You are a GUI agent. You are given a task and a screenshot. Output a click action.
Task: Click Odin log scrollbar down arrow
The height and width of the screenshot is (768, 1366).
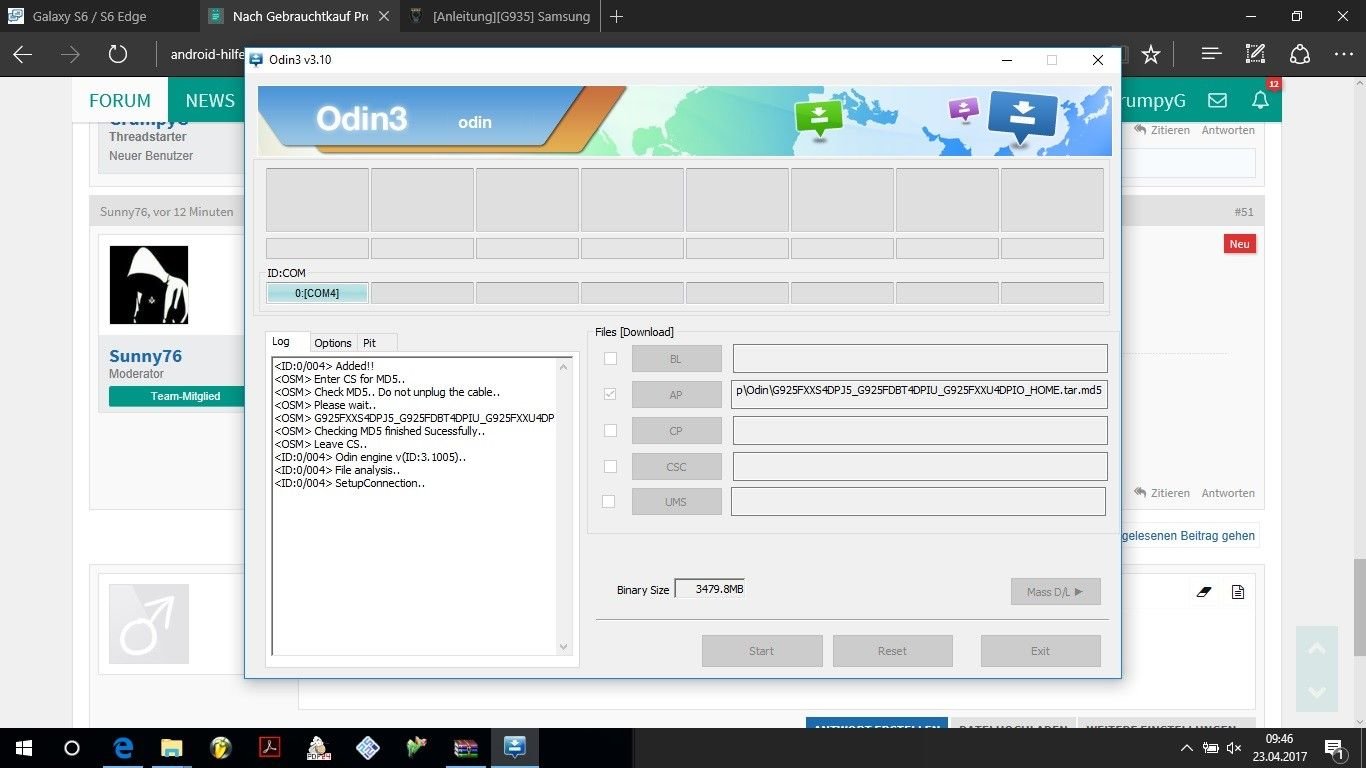563,647
